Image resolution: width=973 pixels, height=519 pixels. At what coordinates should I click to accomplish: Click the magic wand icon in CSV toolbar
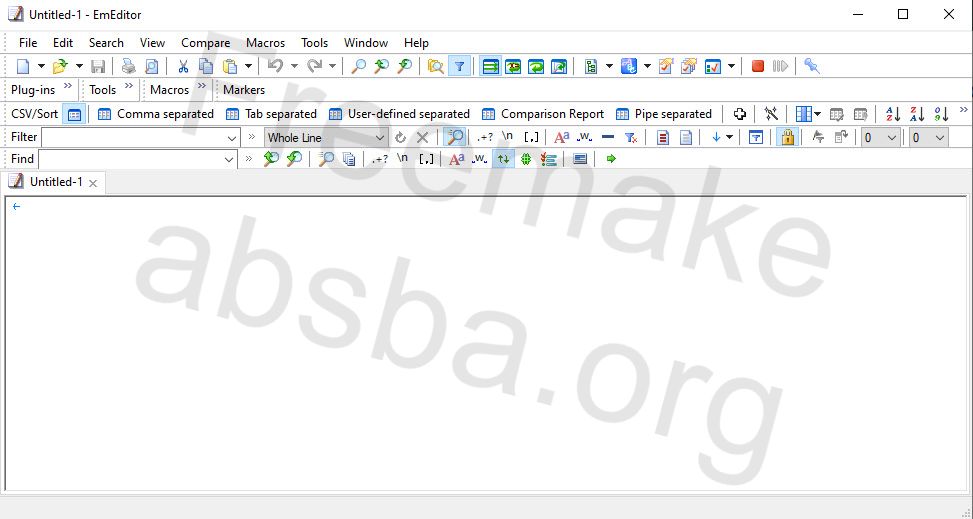[x=771, y=114]
